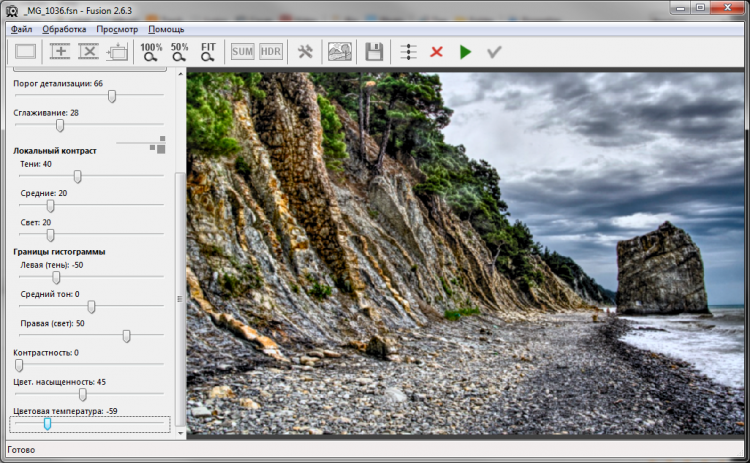
Task: Click the Средний тон slider handle
Action: tap(91, 307)
